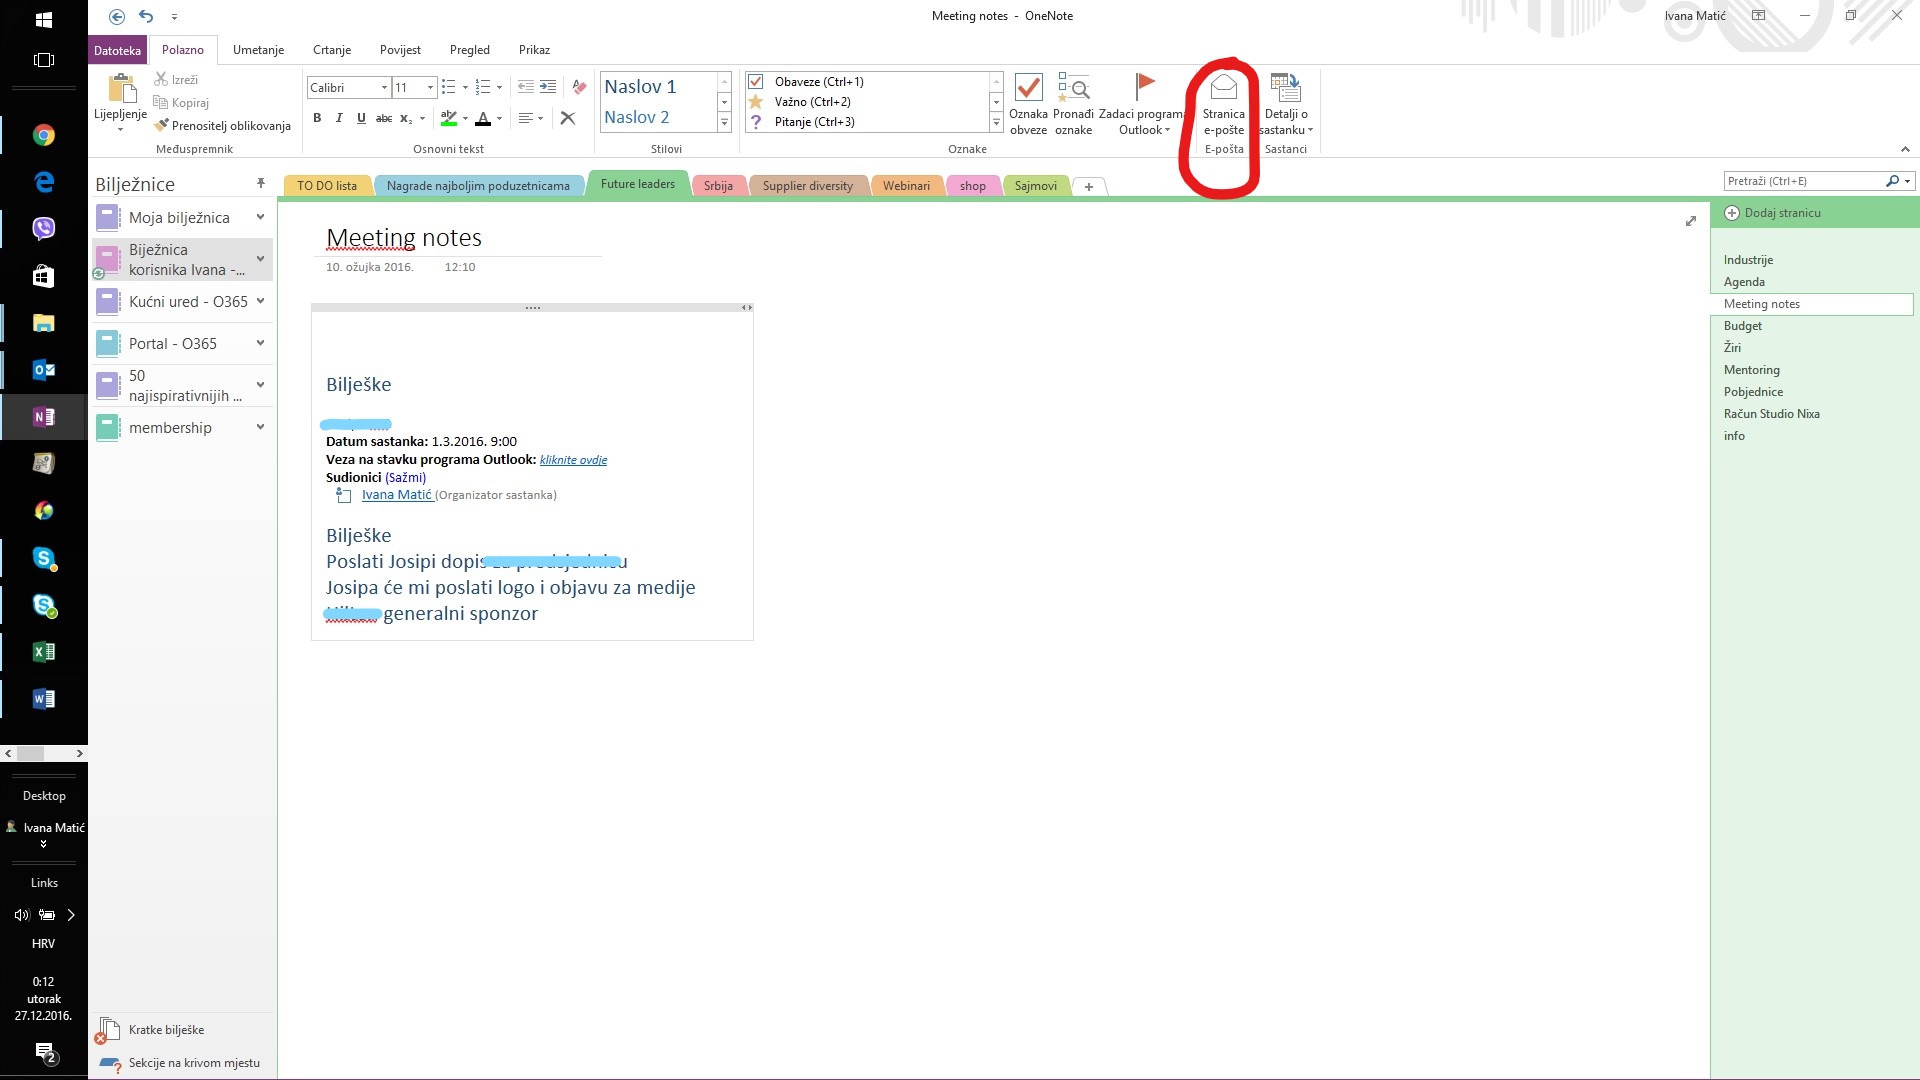Collapse the ribbon with caret arrow
Viewport: 1920px width, 1080px height.
click(1905, 149)
